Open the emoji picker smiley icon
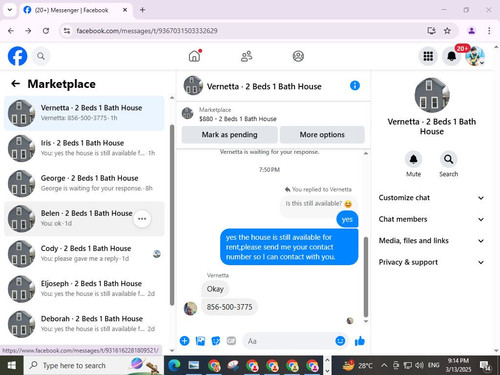500x375 pixels. point(340,341)
